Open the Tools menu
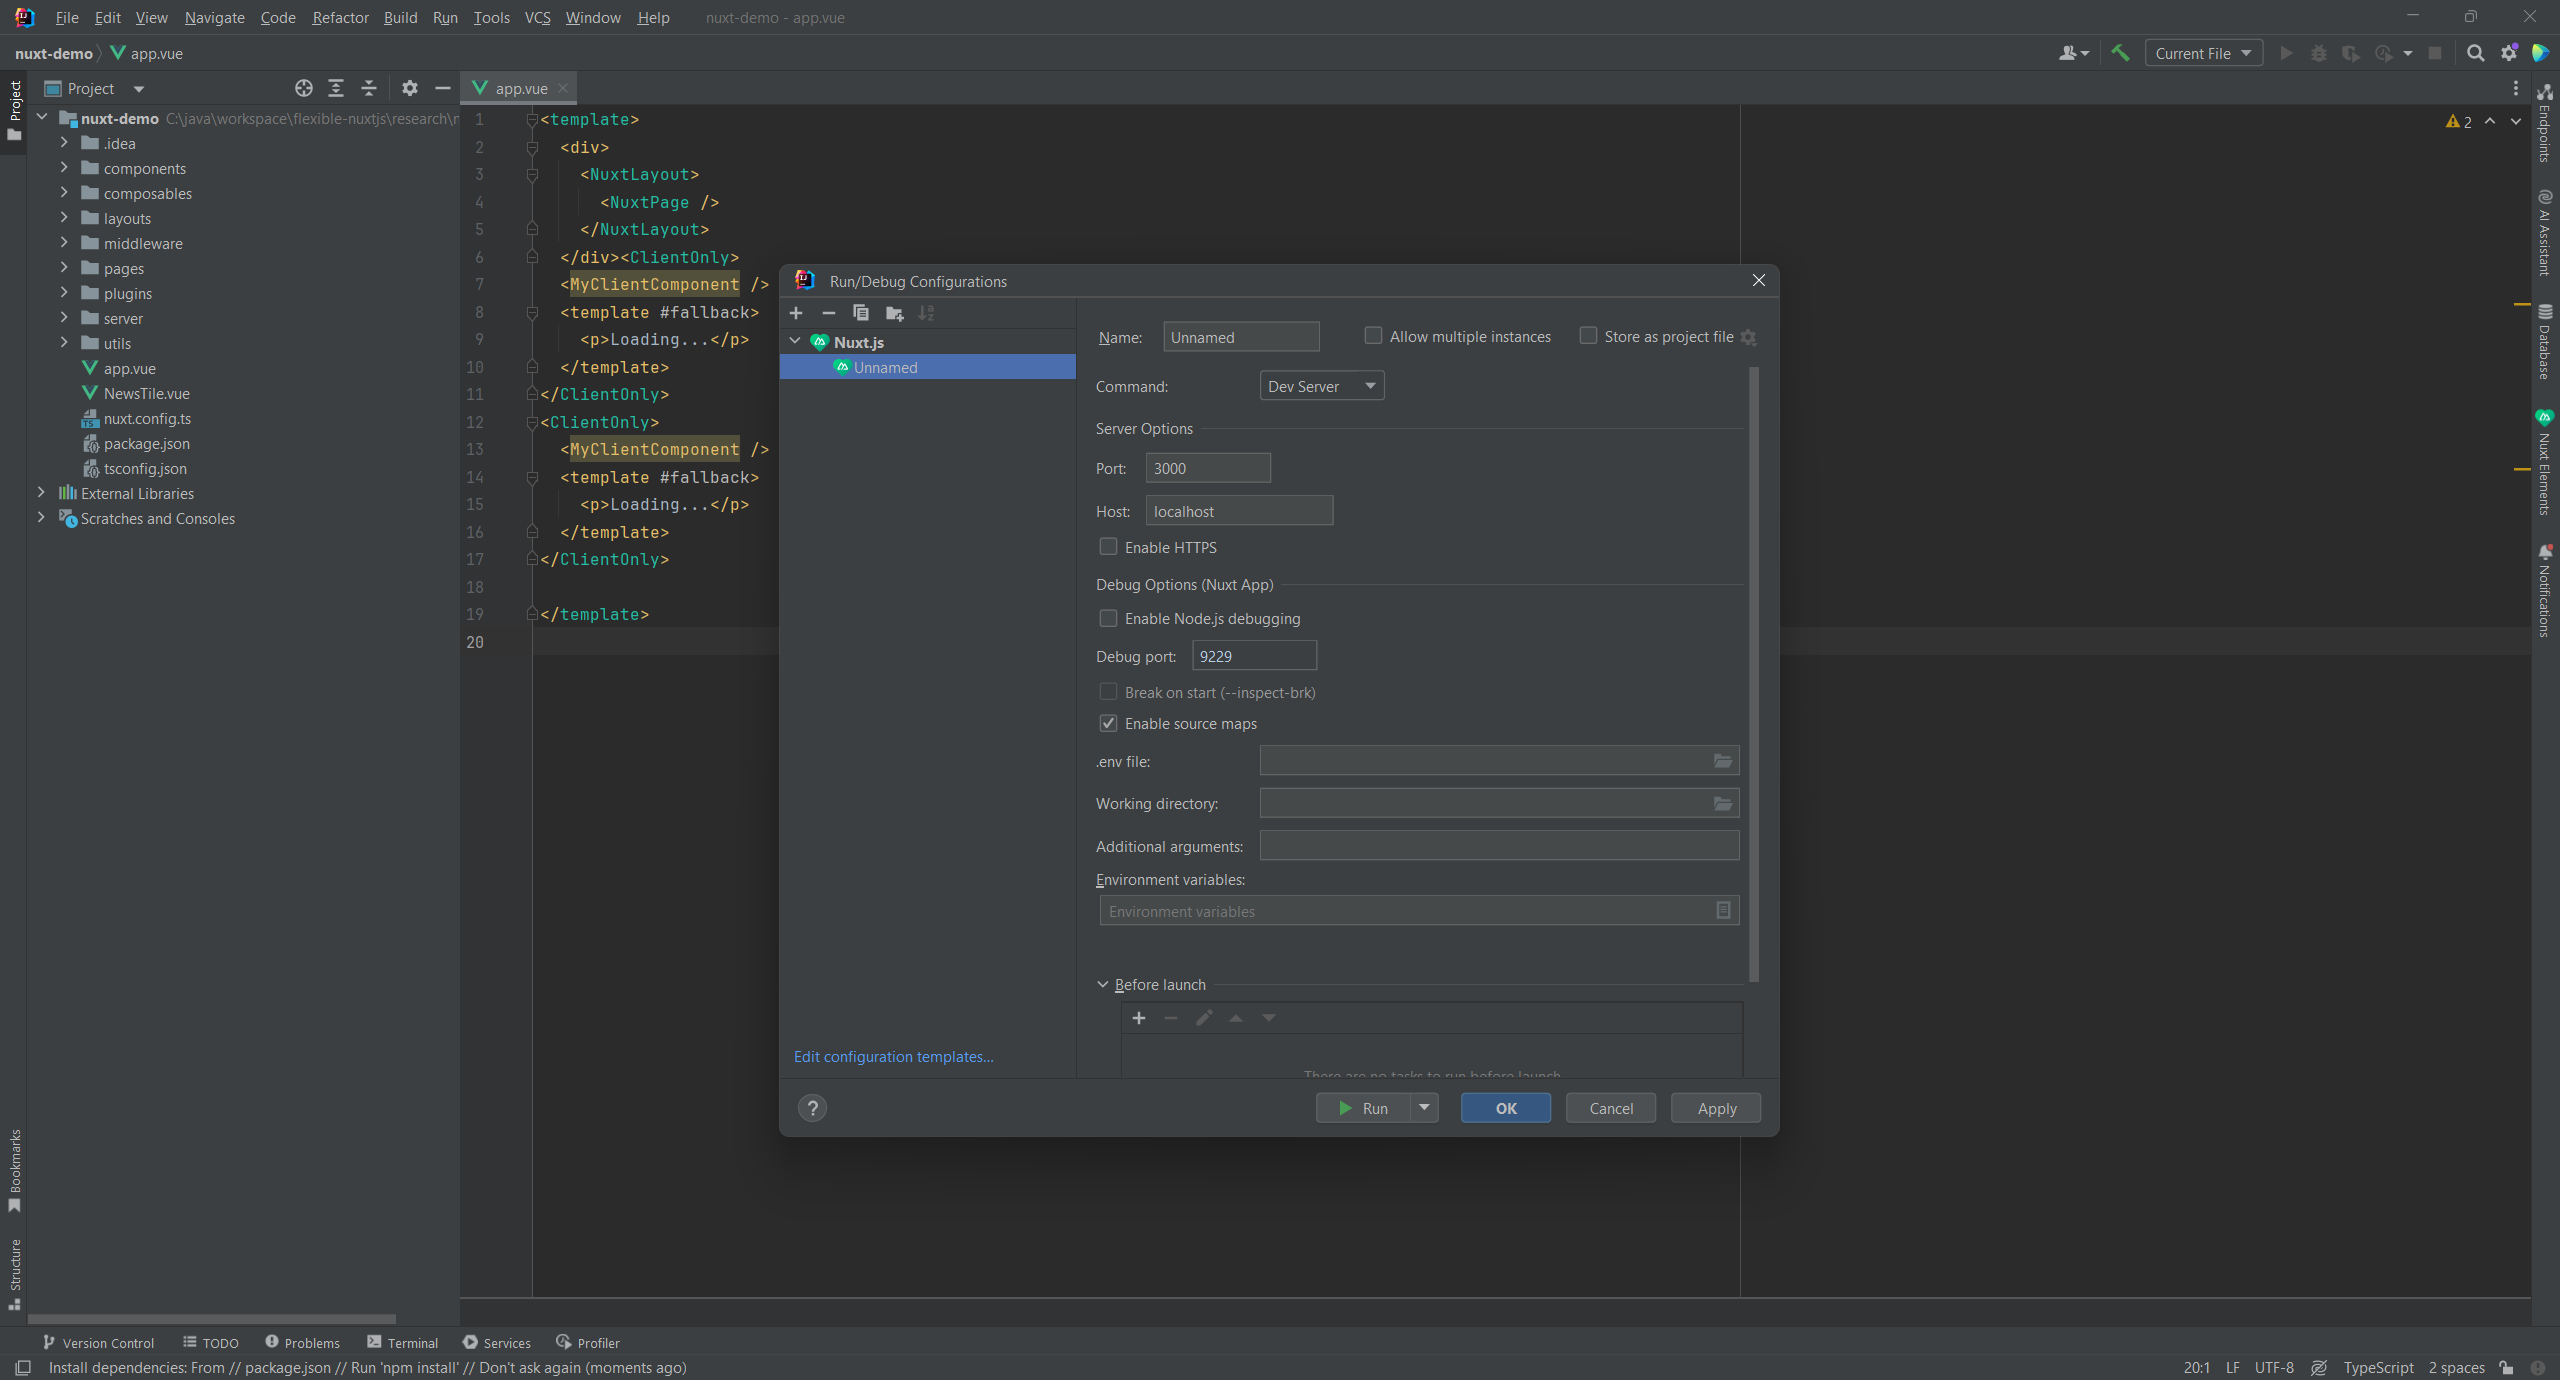This screenshot has width=2560, height=1380. click(491, 17)
